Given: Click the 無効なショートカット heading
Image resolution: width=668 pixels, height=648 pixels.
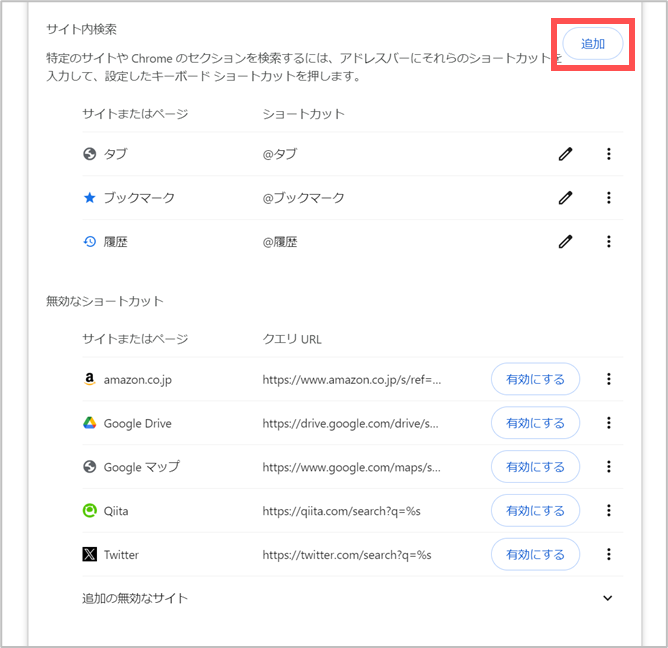Looking at the screenshot, I should (104, 301).
